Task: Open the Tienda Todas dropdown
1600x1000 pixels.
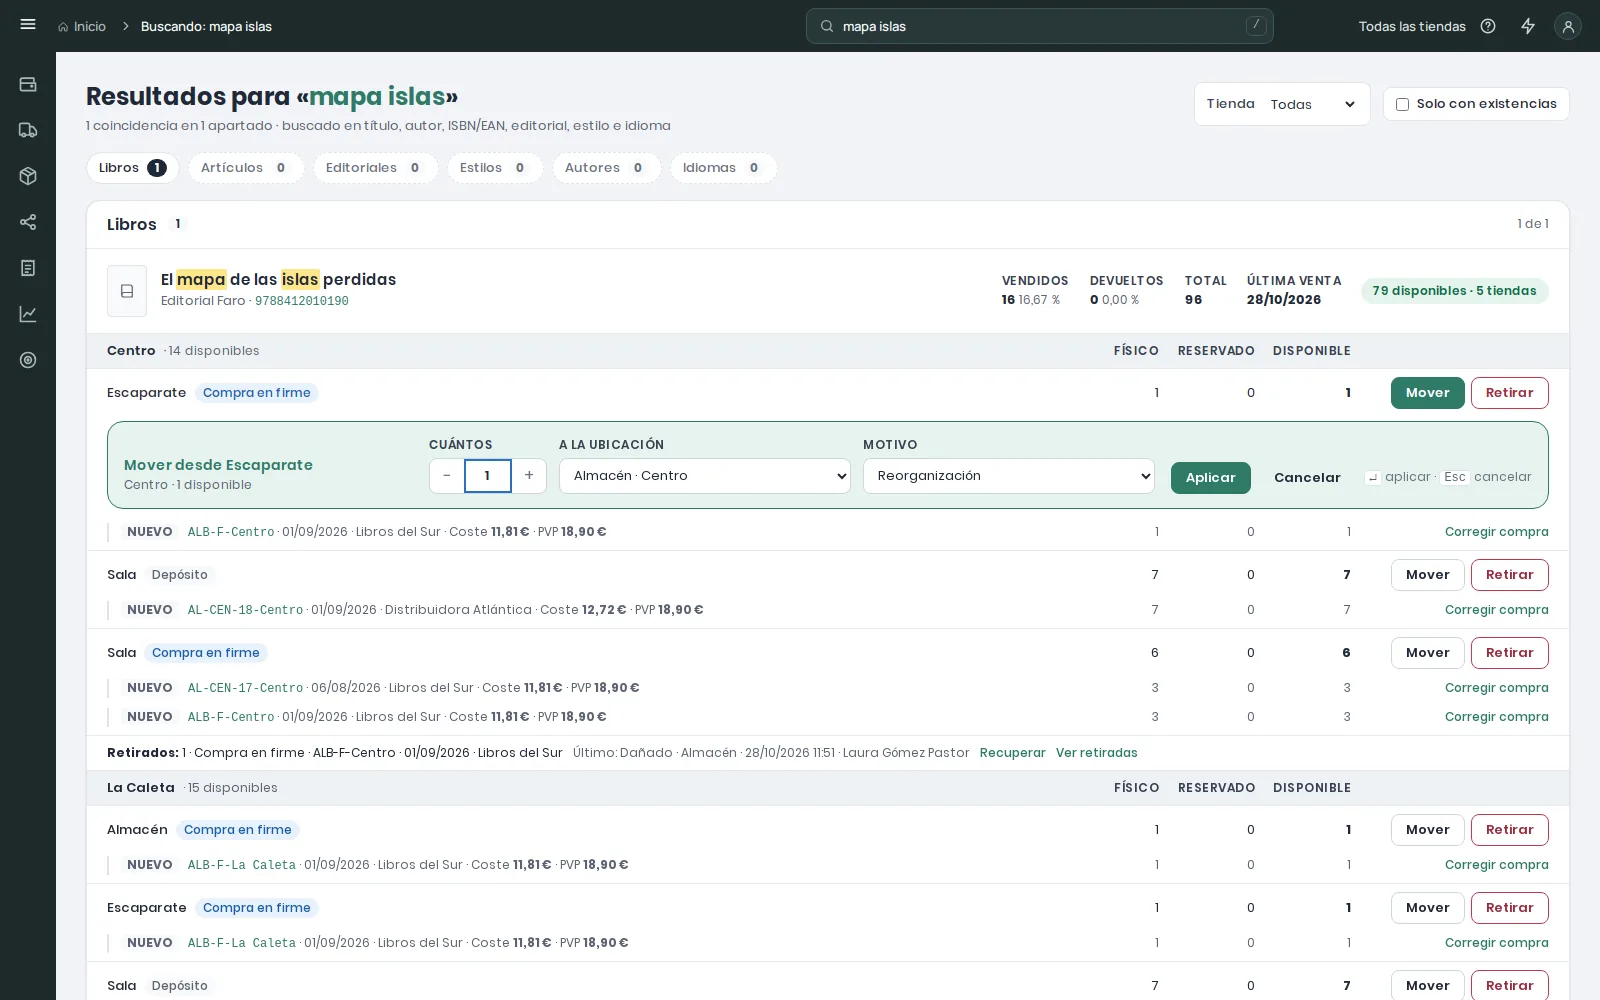Action: (x=1312, y=104)
